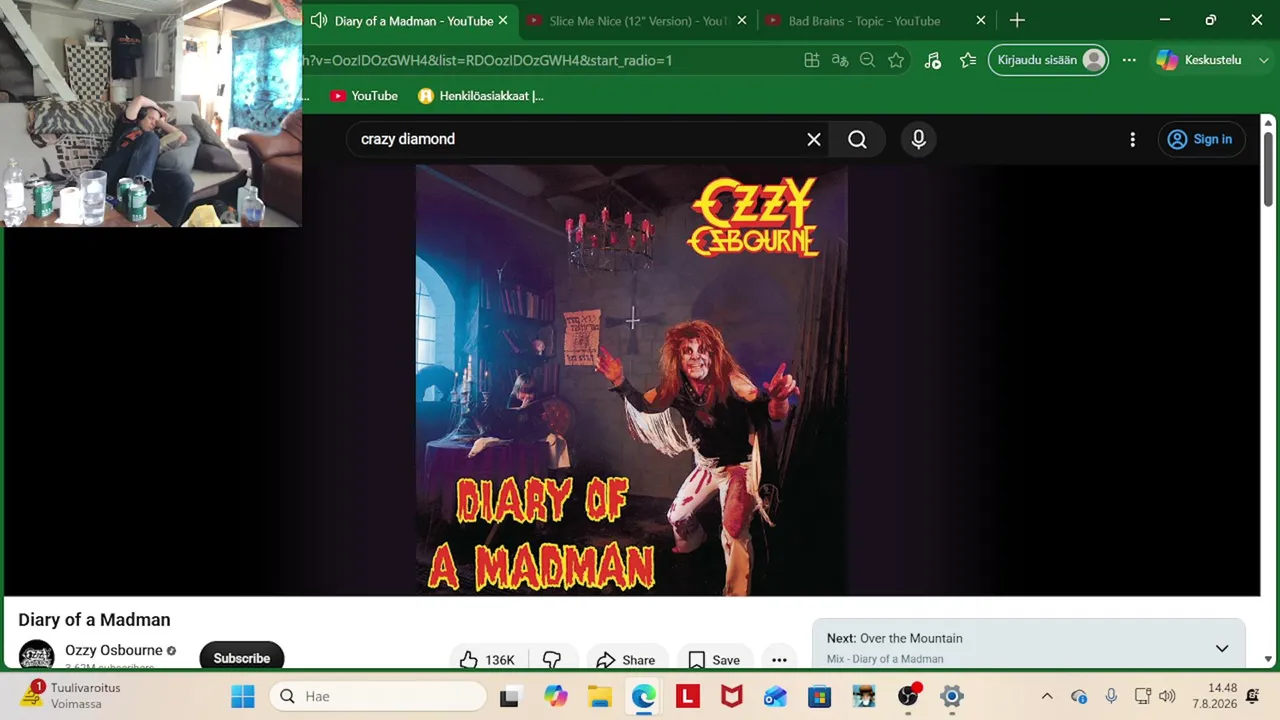1280x720 pixels.
Task: Open the Ozzy Osbourne channel link
Action: tap(114, 650)
